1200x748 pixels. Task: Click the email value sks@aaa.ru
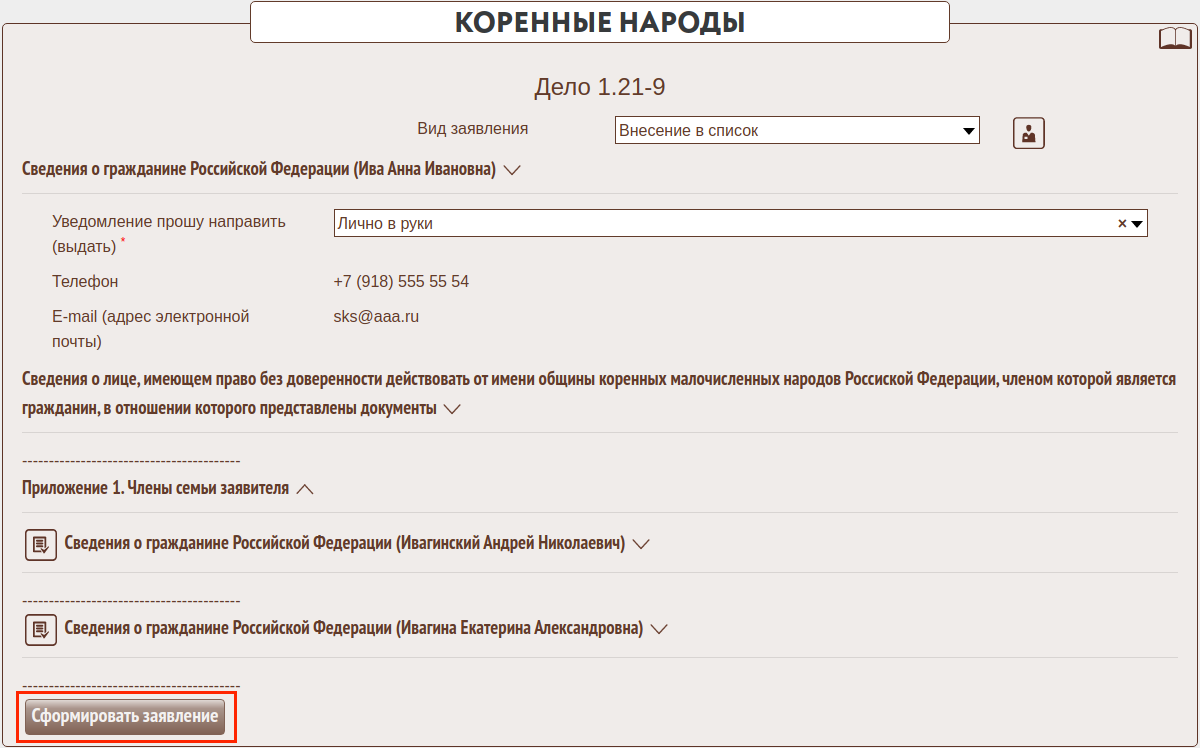pos(376,317)
